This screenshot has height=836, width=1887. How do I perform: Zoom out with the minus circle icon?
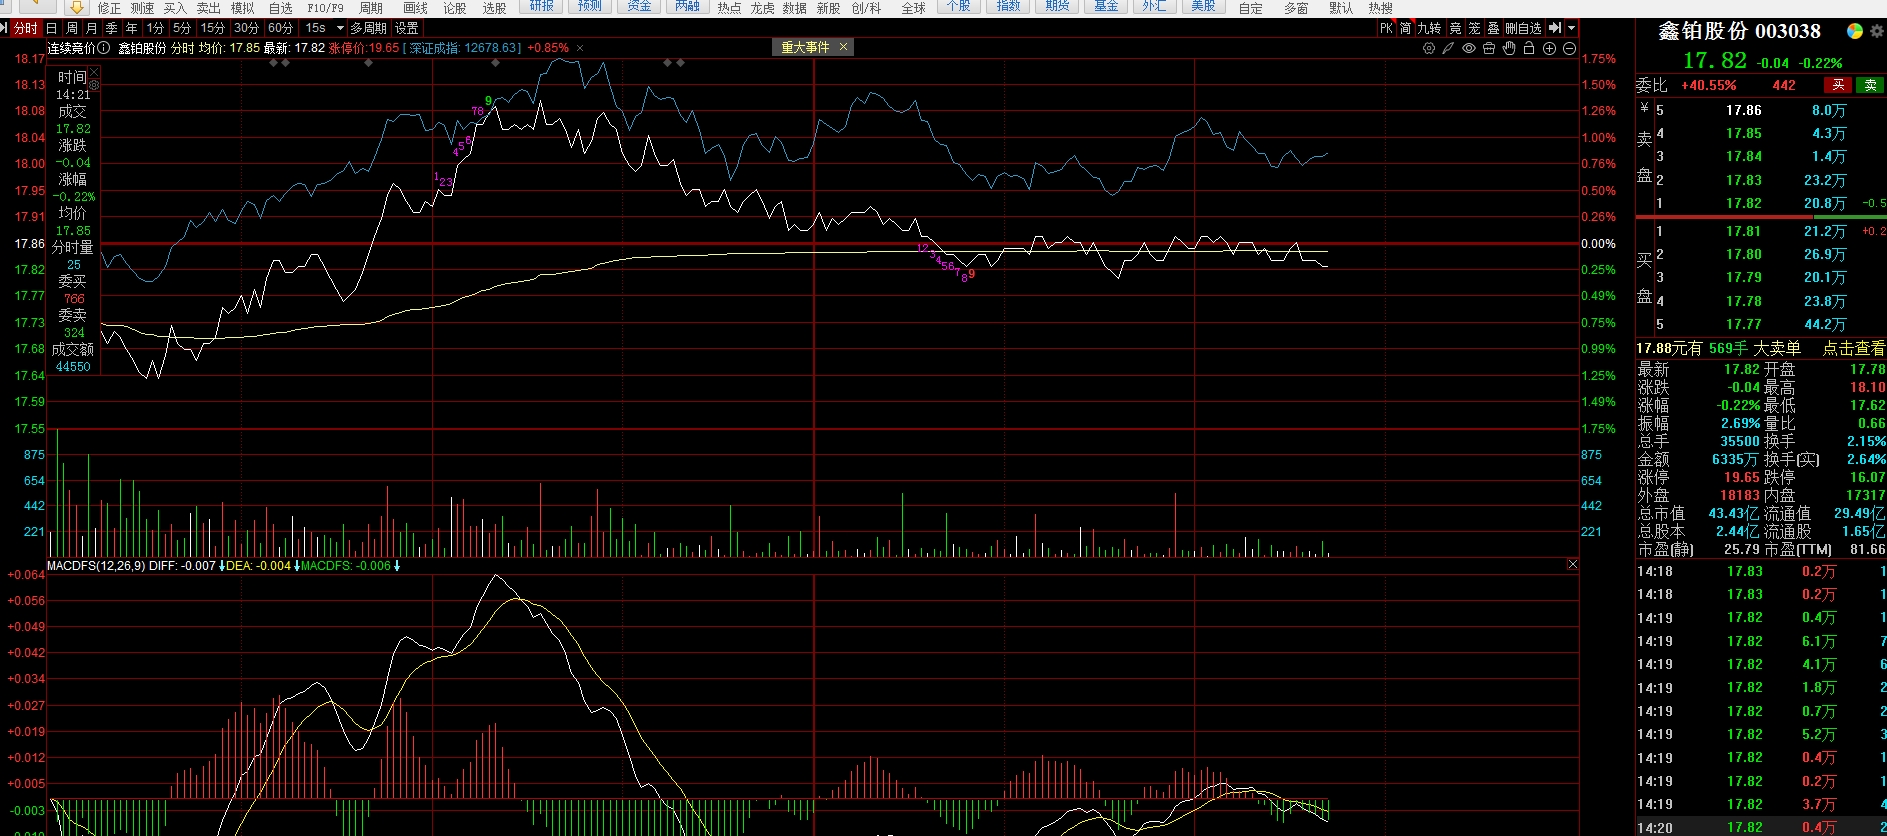click(x=1569, y=48)
